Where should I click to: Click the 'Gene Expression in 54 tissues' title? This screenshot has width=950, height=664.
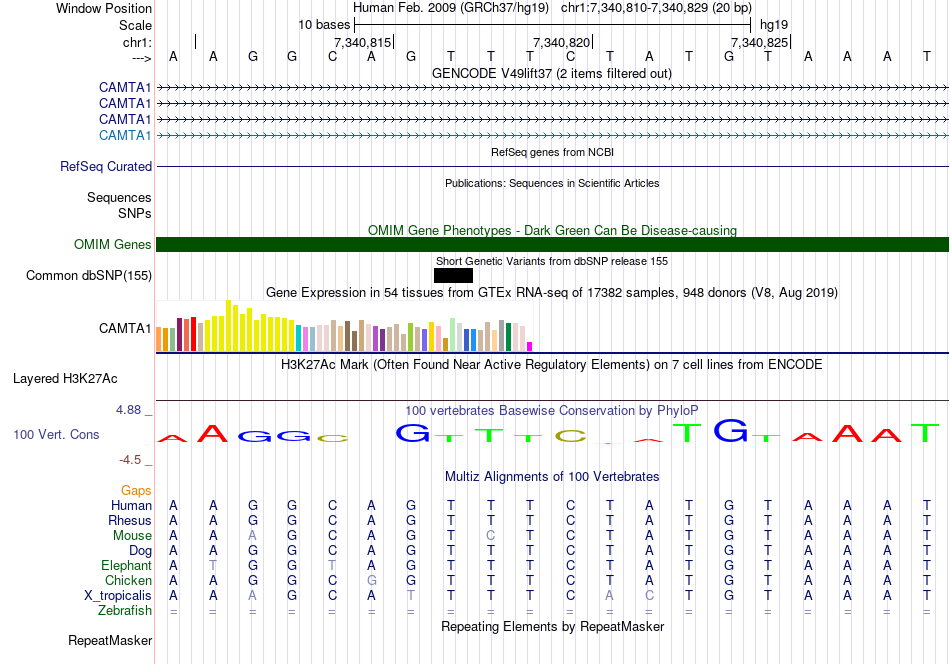552,293
